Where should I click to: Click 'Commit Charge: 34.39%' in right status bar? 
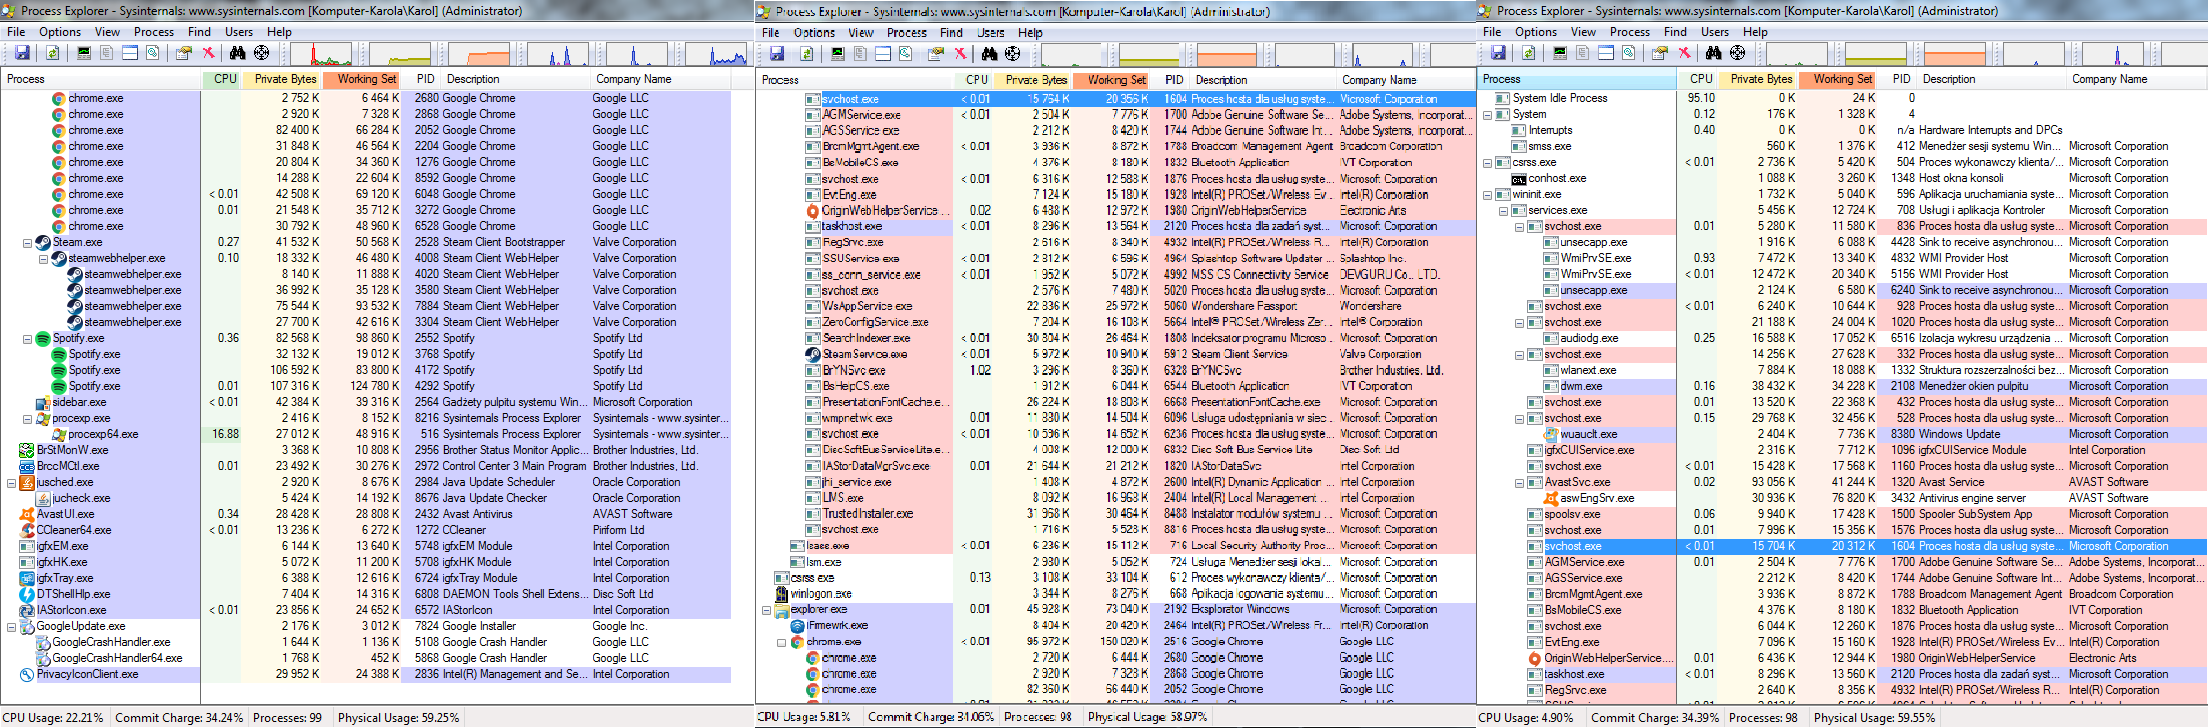[1655, 718]
